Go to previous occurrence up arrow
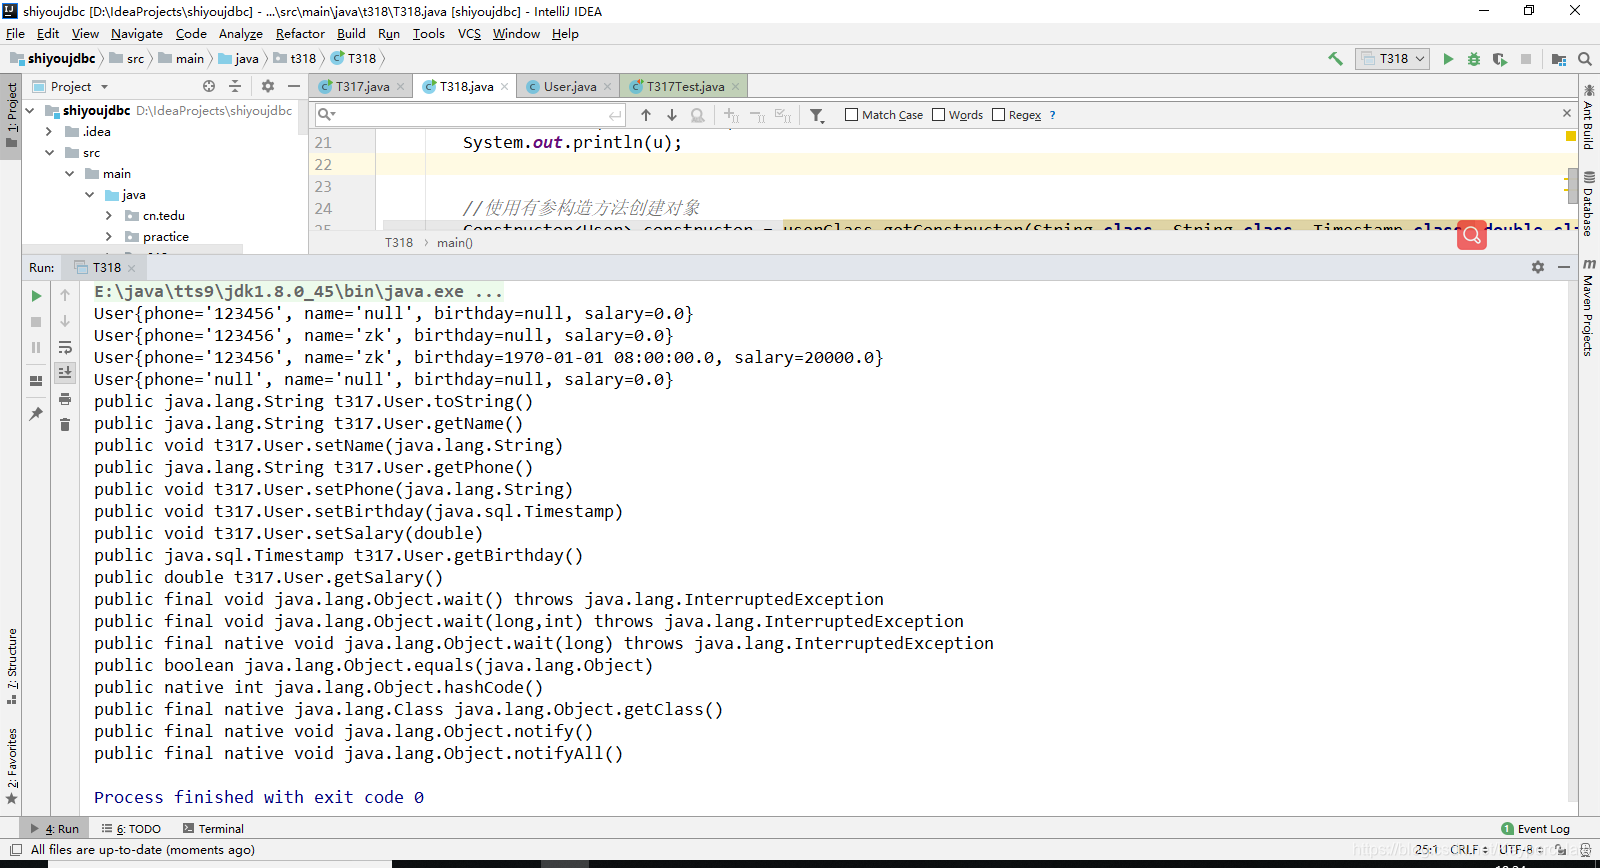 coord(646,115)
